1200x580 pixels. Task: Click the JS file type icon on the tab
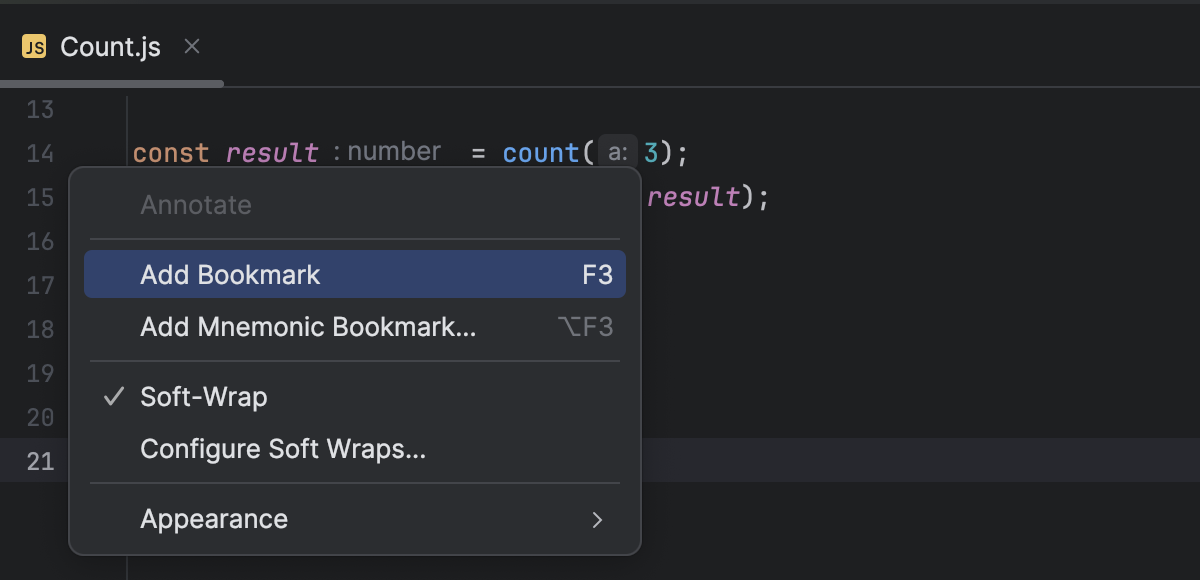[x=35, y=45]
